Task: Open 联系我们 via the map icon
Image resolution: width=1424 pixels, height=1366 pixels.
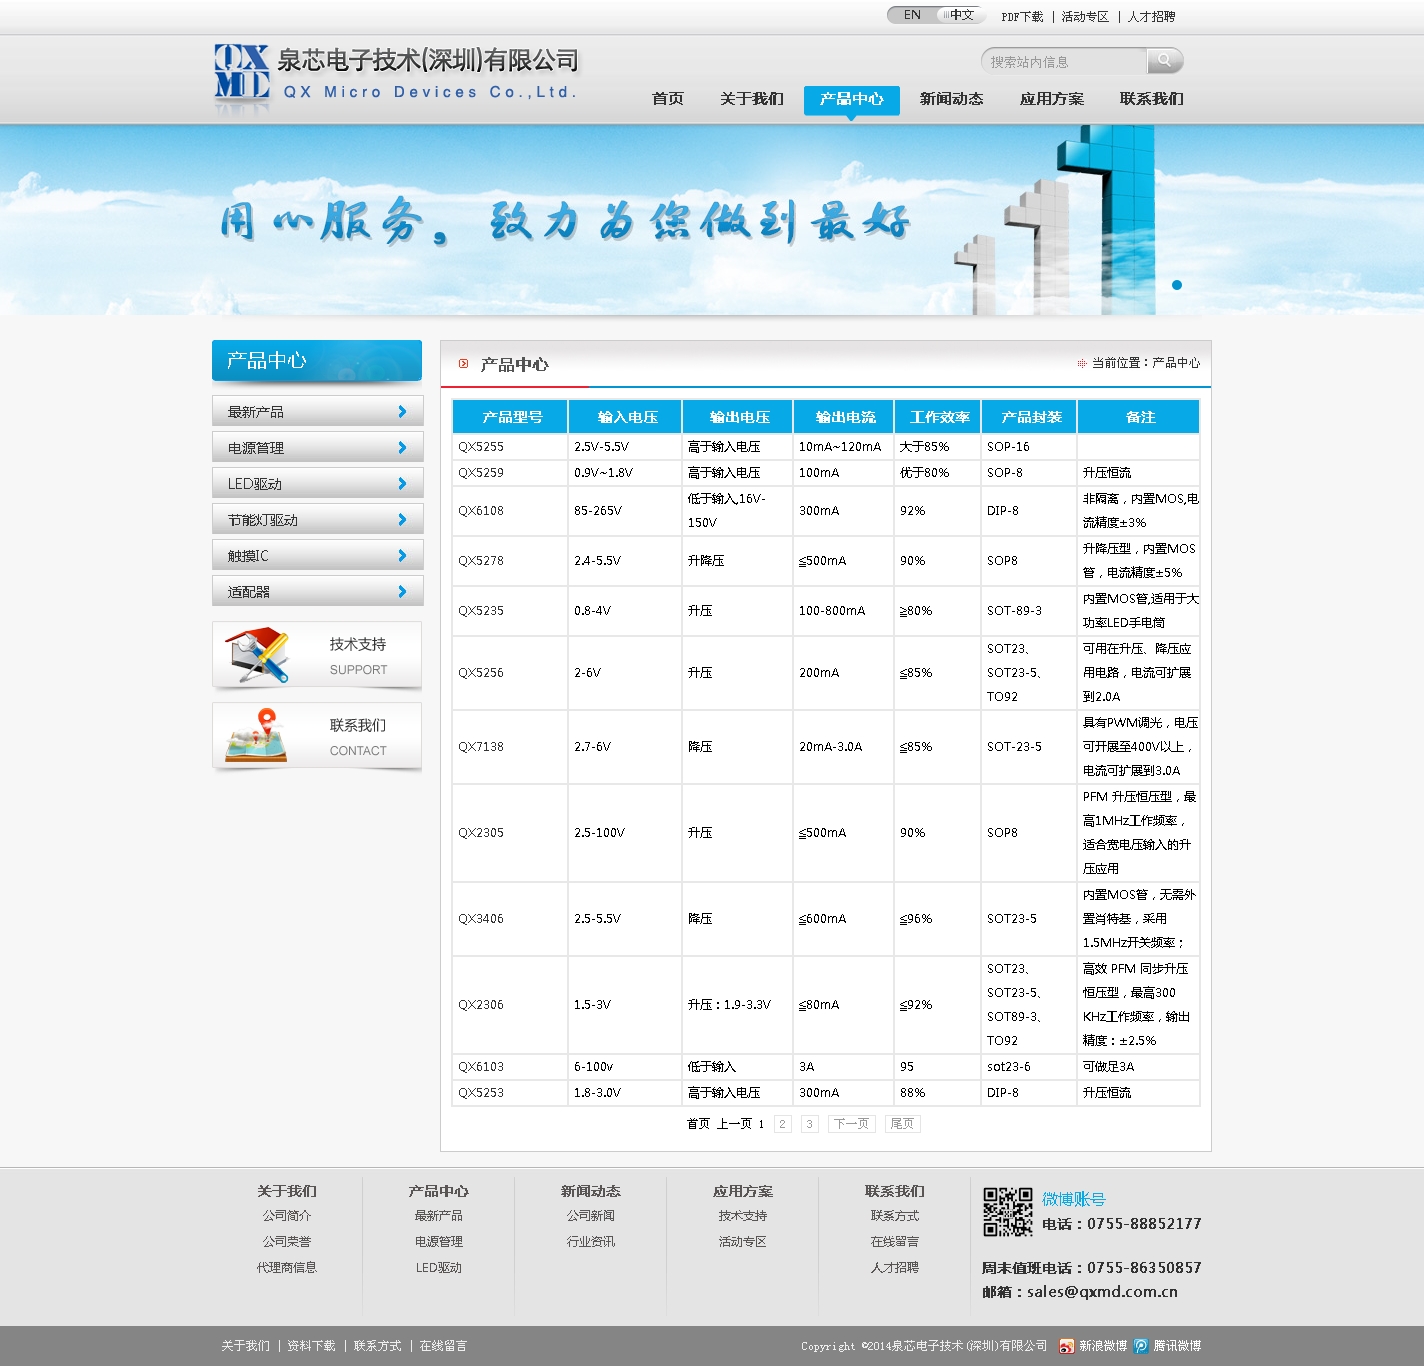Action: click(255, 737)
